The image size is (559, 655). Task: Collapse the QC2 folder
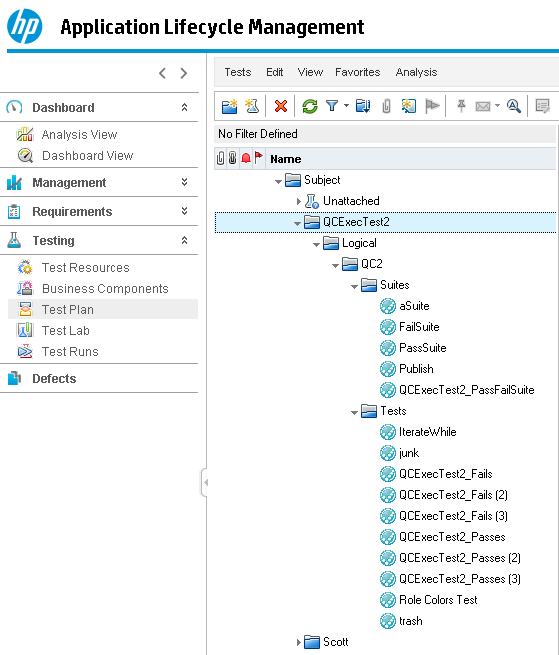335,265
